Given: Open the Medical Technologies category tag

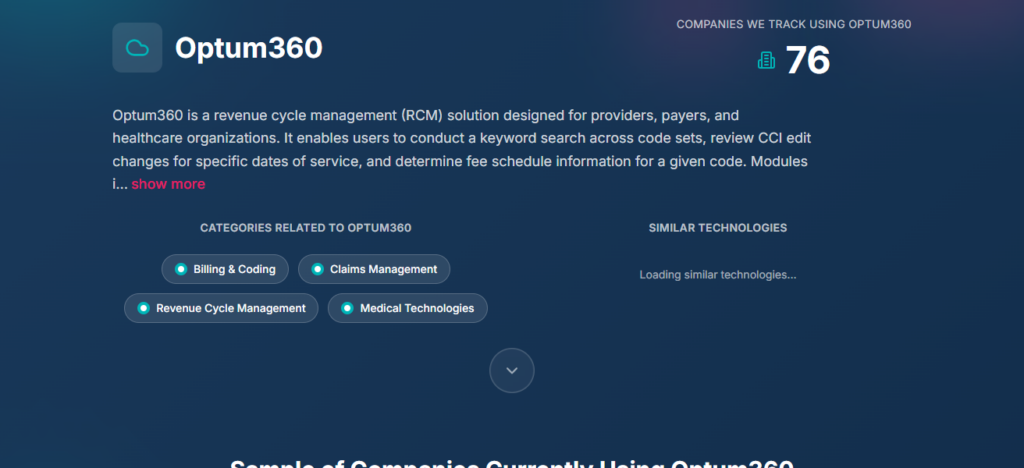Looking at the screenshot, I should pos(408,308).
